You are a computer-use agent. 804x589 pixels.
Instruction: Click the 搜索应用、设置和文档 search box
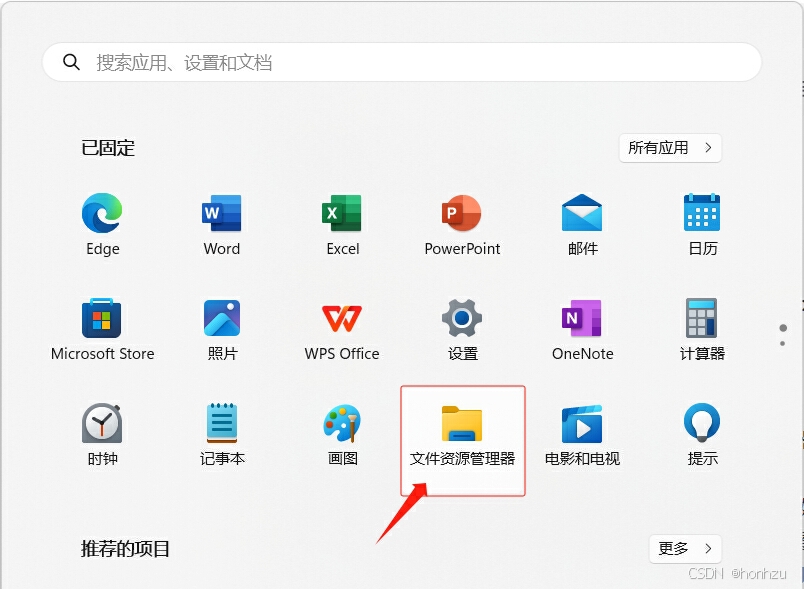401,62
